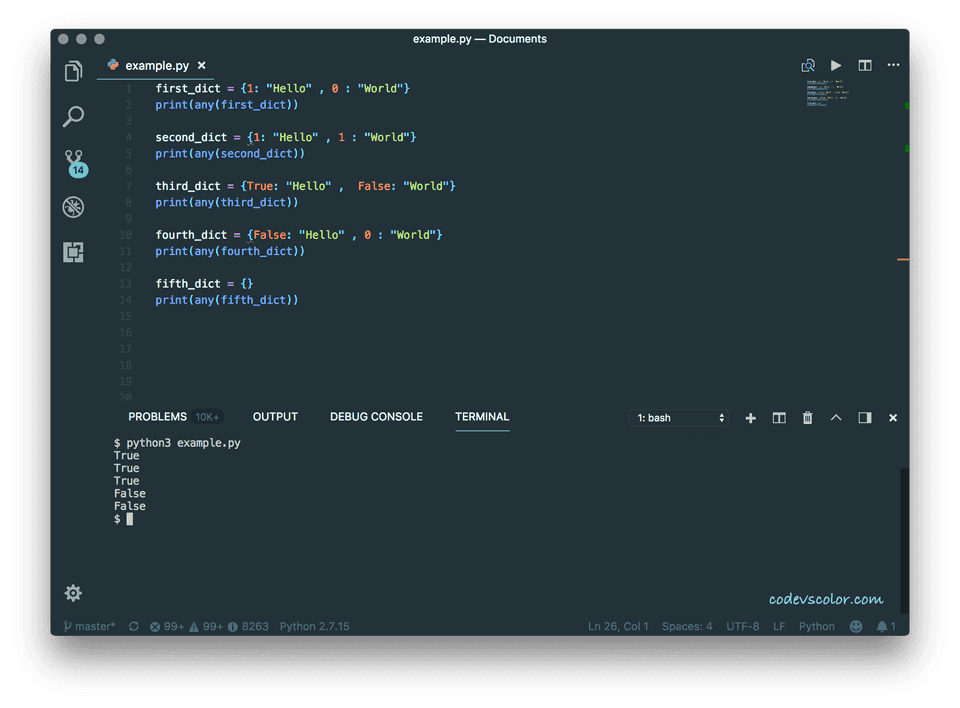
Task: Collapse the panel using the chevron icon
Action: (x=836, y=418)
